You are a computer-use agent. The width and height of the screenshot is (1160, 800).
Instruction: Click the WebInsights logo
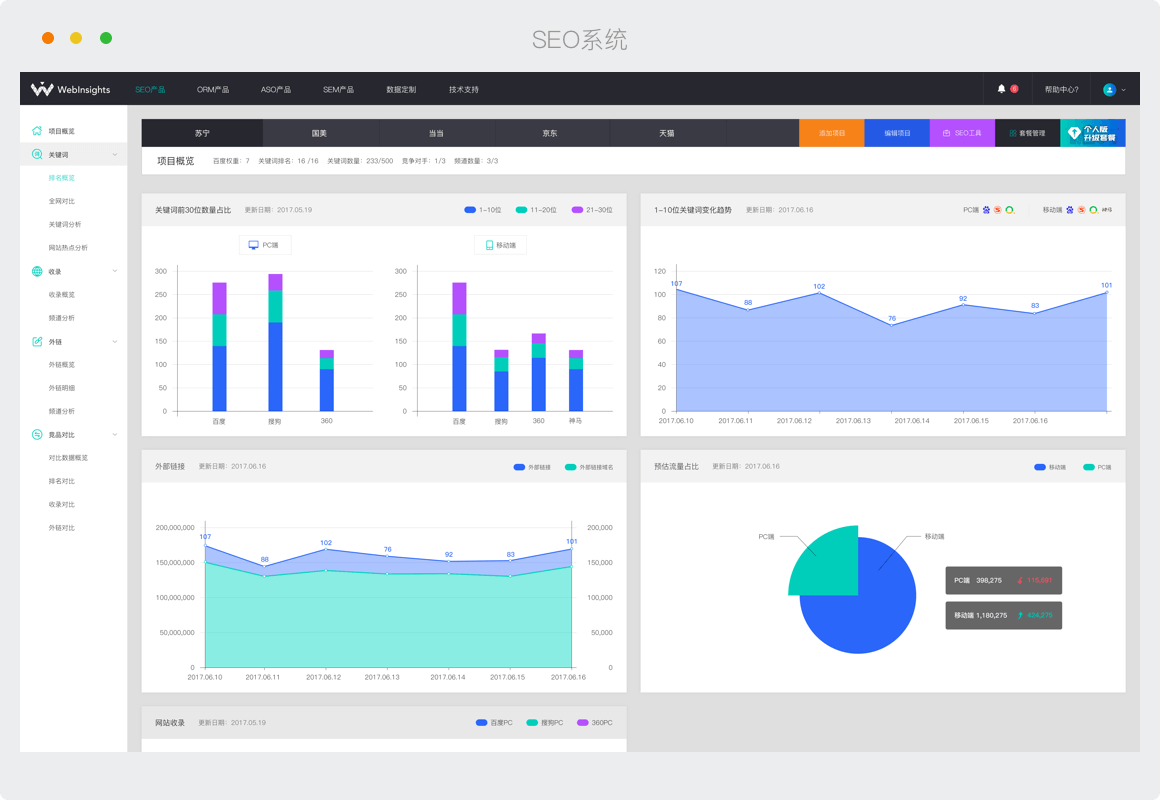(70, 89)
